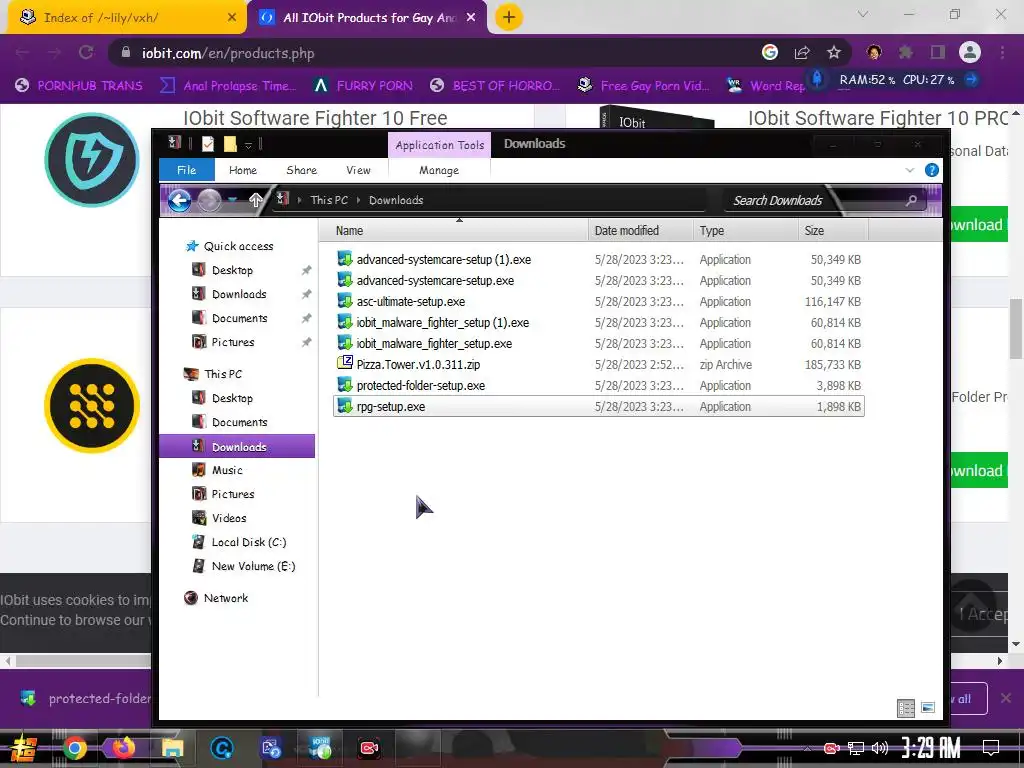Click the New folder icon in title bar
This screenshot has width=1024, height=768.
click(230, 144)
